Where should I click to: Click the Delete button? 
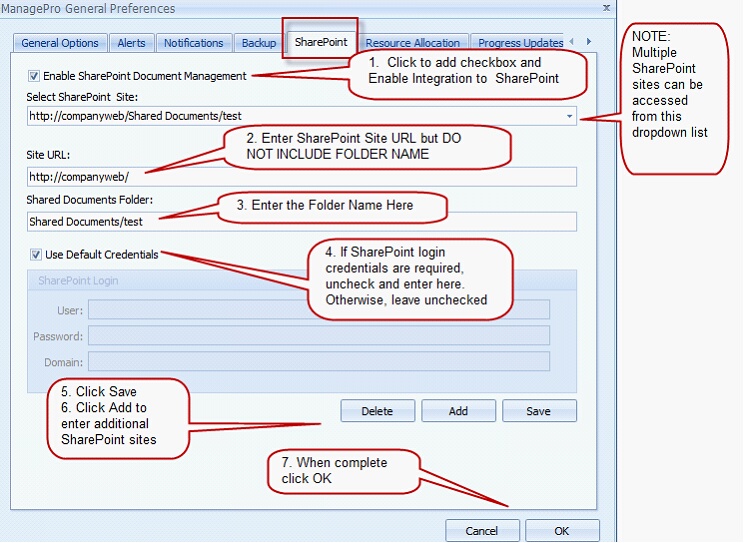click(x=377, y=411)
